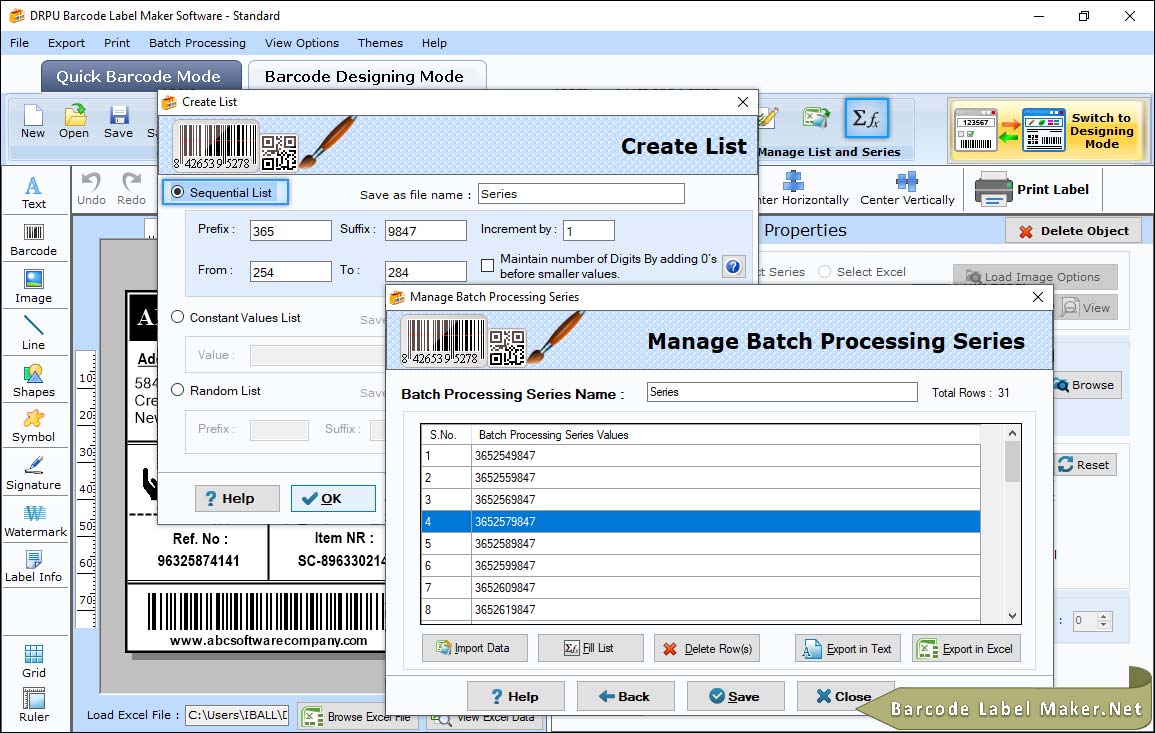Screen dimensions: 1155x733
Task: Click the Batch Processing Series Name field
Action: [x=782, y=392]
